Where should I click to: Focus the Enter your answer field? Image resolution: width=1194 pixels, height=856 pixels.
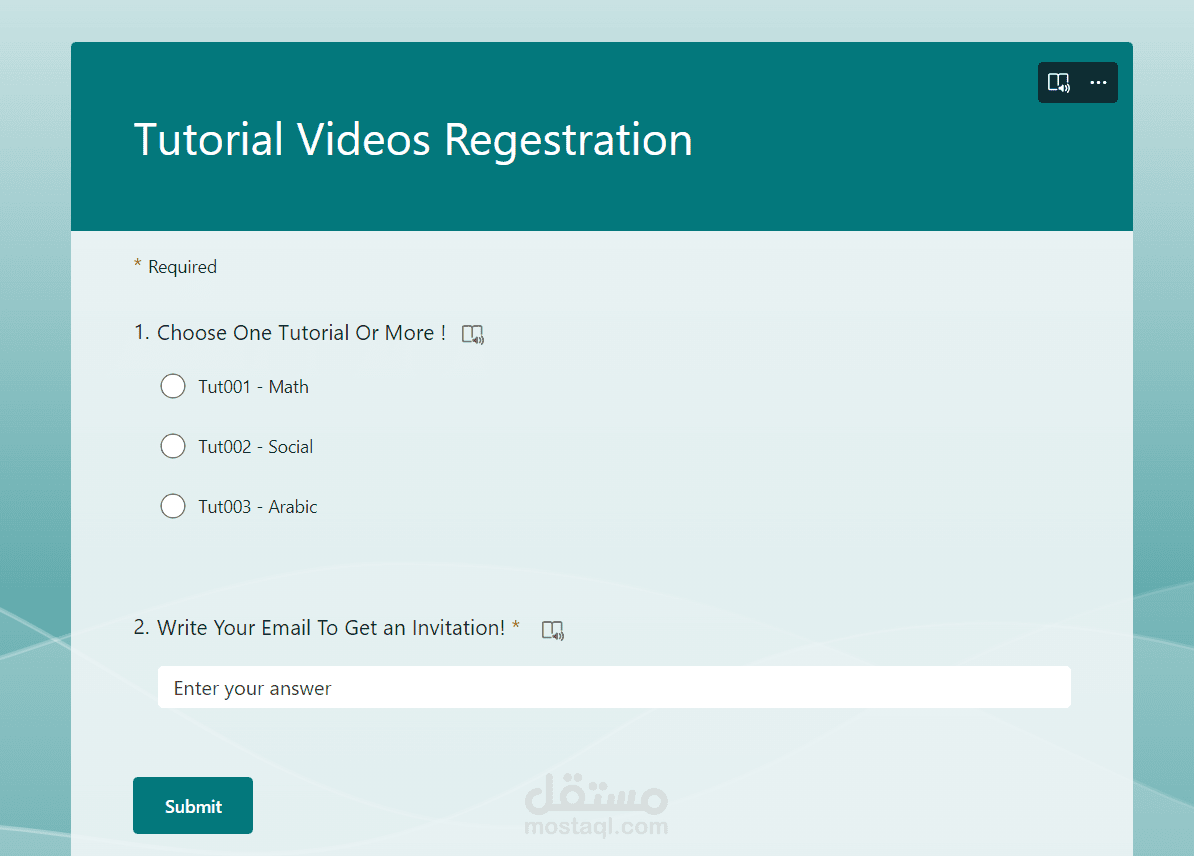[x=614, y=688]
